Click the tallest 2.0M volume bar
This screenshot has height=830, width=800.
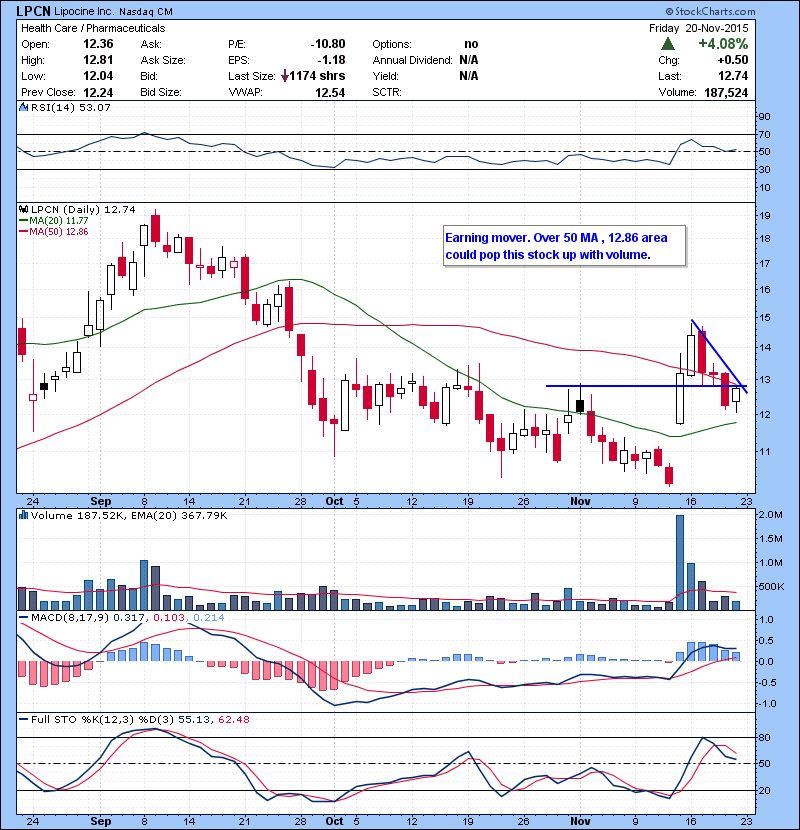pos(680,563)
